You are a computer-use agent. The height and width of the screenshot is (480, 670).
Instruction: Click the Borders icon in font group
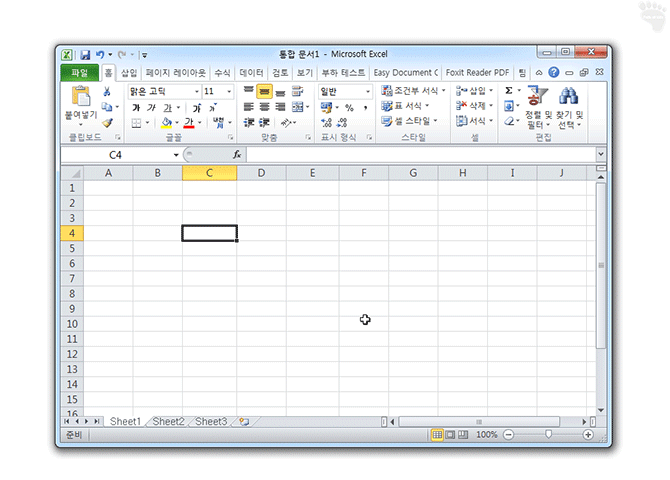pos(136,123)
